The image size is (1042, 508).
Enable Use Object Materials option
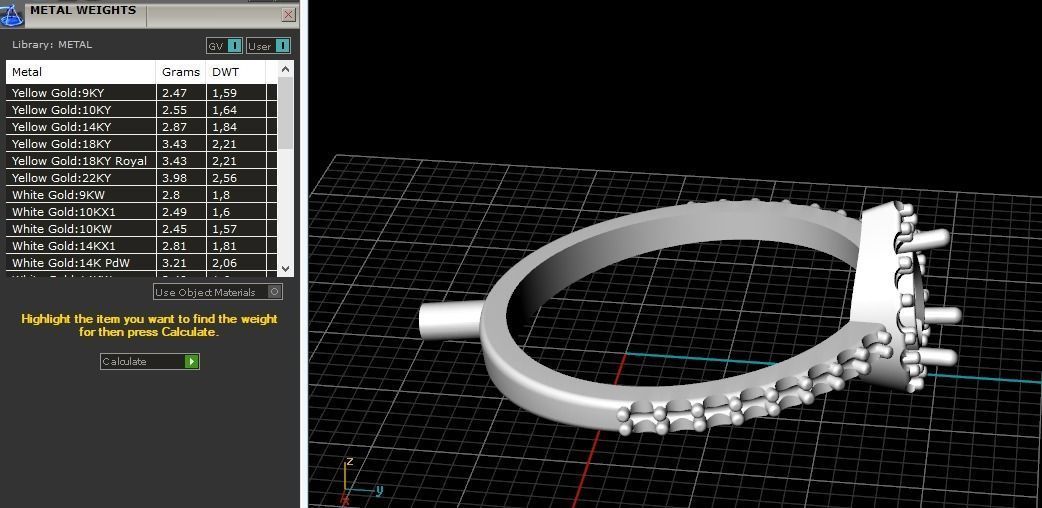218,292
